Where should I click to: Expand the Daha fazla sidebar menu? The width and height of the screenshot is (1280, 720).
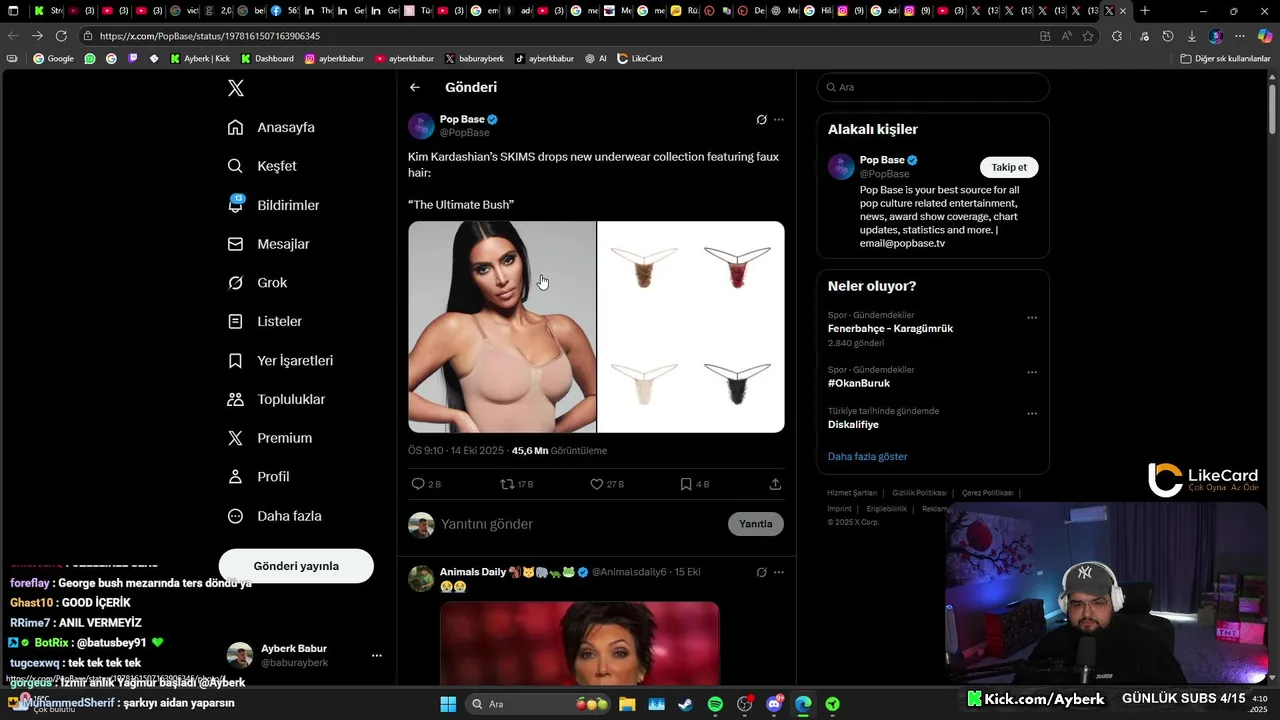[275, 516]
